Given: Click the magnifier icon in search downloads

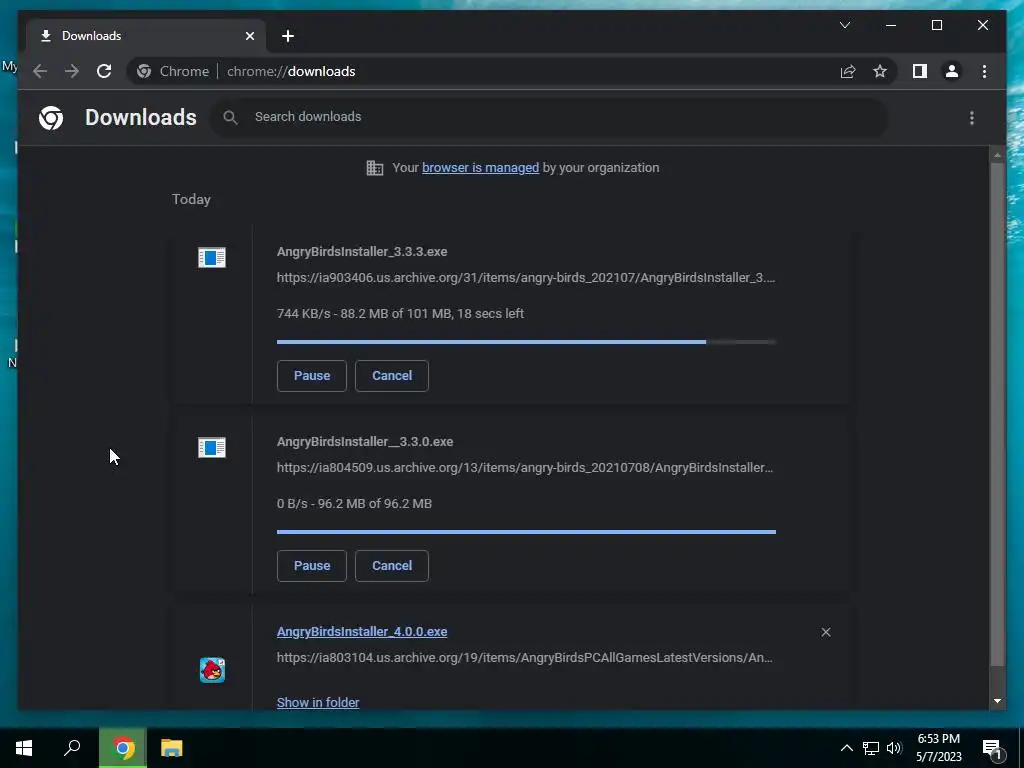Looking at the screenshot, I should [230, 118].
